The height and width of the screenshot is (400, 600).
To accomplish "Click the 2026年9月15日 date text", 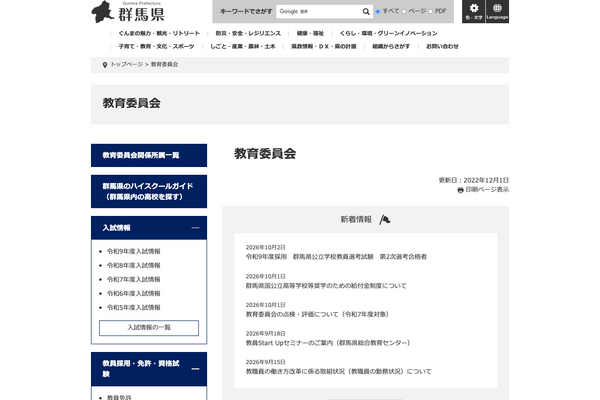I will click(x=265, y=362).
